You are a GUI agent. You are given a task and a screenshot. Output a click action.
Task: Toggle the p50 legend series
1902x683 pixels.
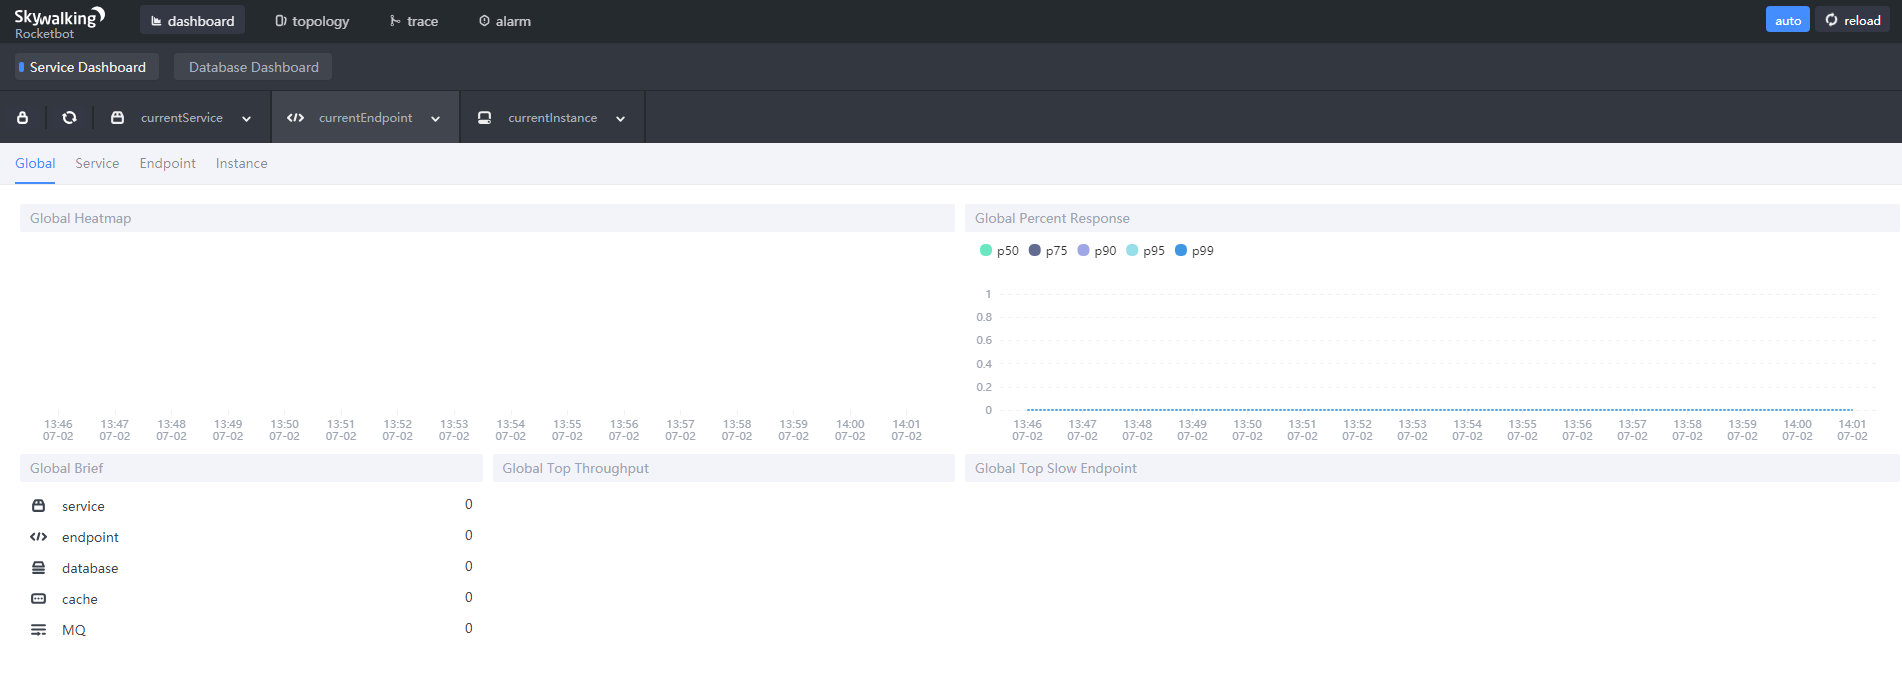point(999,250)
